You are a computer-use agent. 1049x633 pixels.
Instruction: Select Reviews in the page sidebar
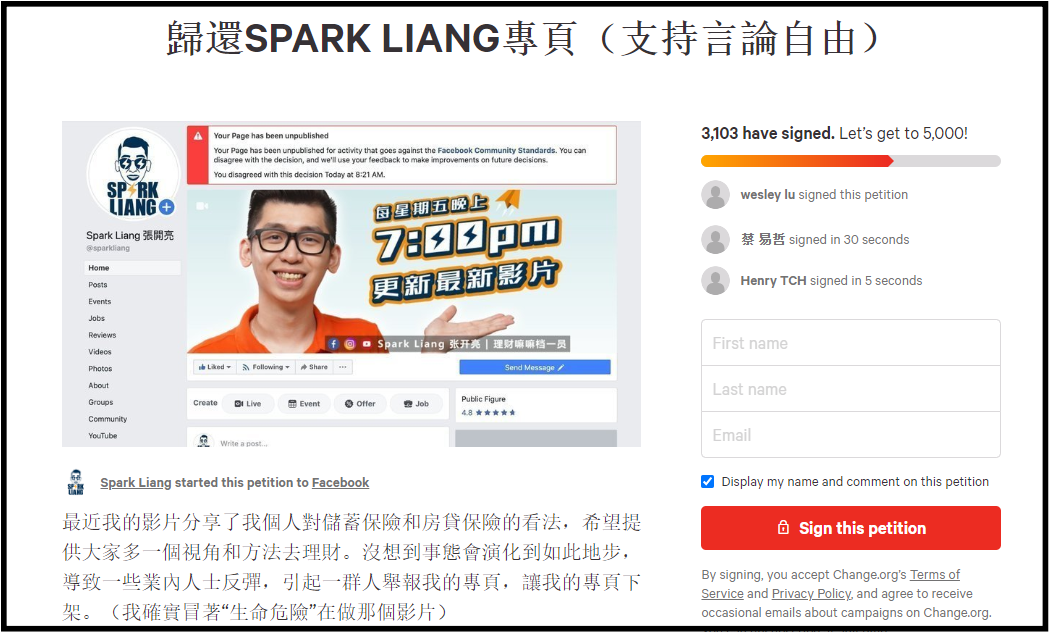pos(102,335)
